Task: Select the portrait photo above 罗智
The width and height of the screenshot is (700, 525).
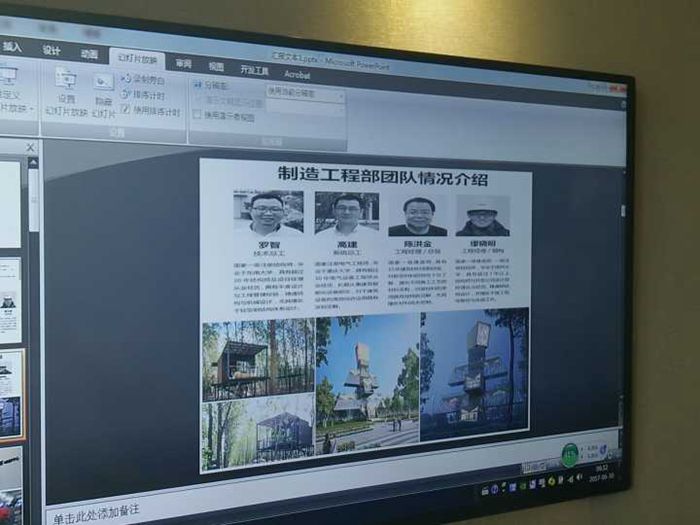Action: pyautogui.click(x=268, y=213)
